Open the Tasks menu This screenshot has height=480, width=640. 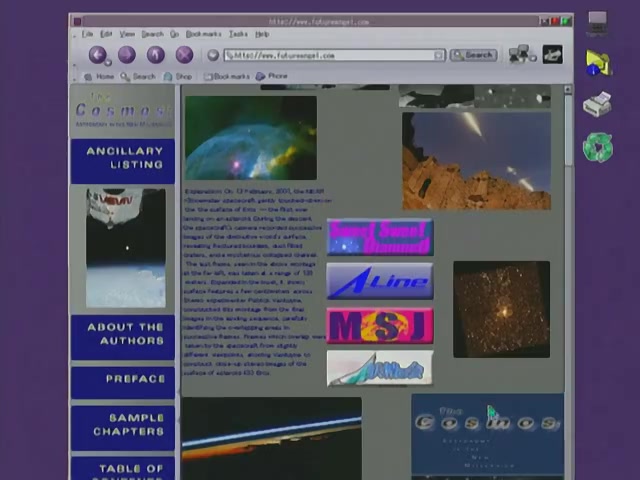(x=238, y=34)
